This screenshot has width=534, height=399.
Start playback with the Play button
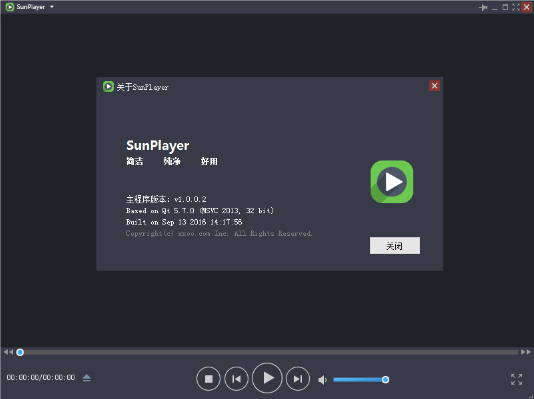267,378
